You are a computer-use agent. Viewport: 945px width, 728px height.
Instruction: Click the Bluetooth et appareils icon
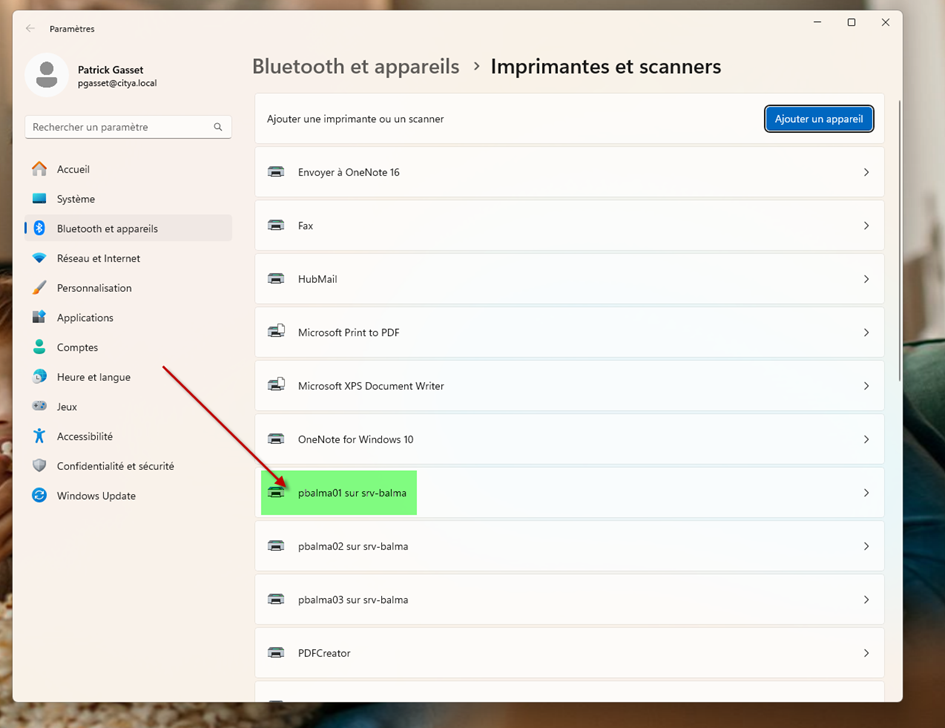[39, 228]
